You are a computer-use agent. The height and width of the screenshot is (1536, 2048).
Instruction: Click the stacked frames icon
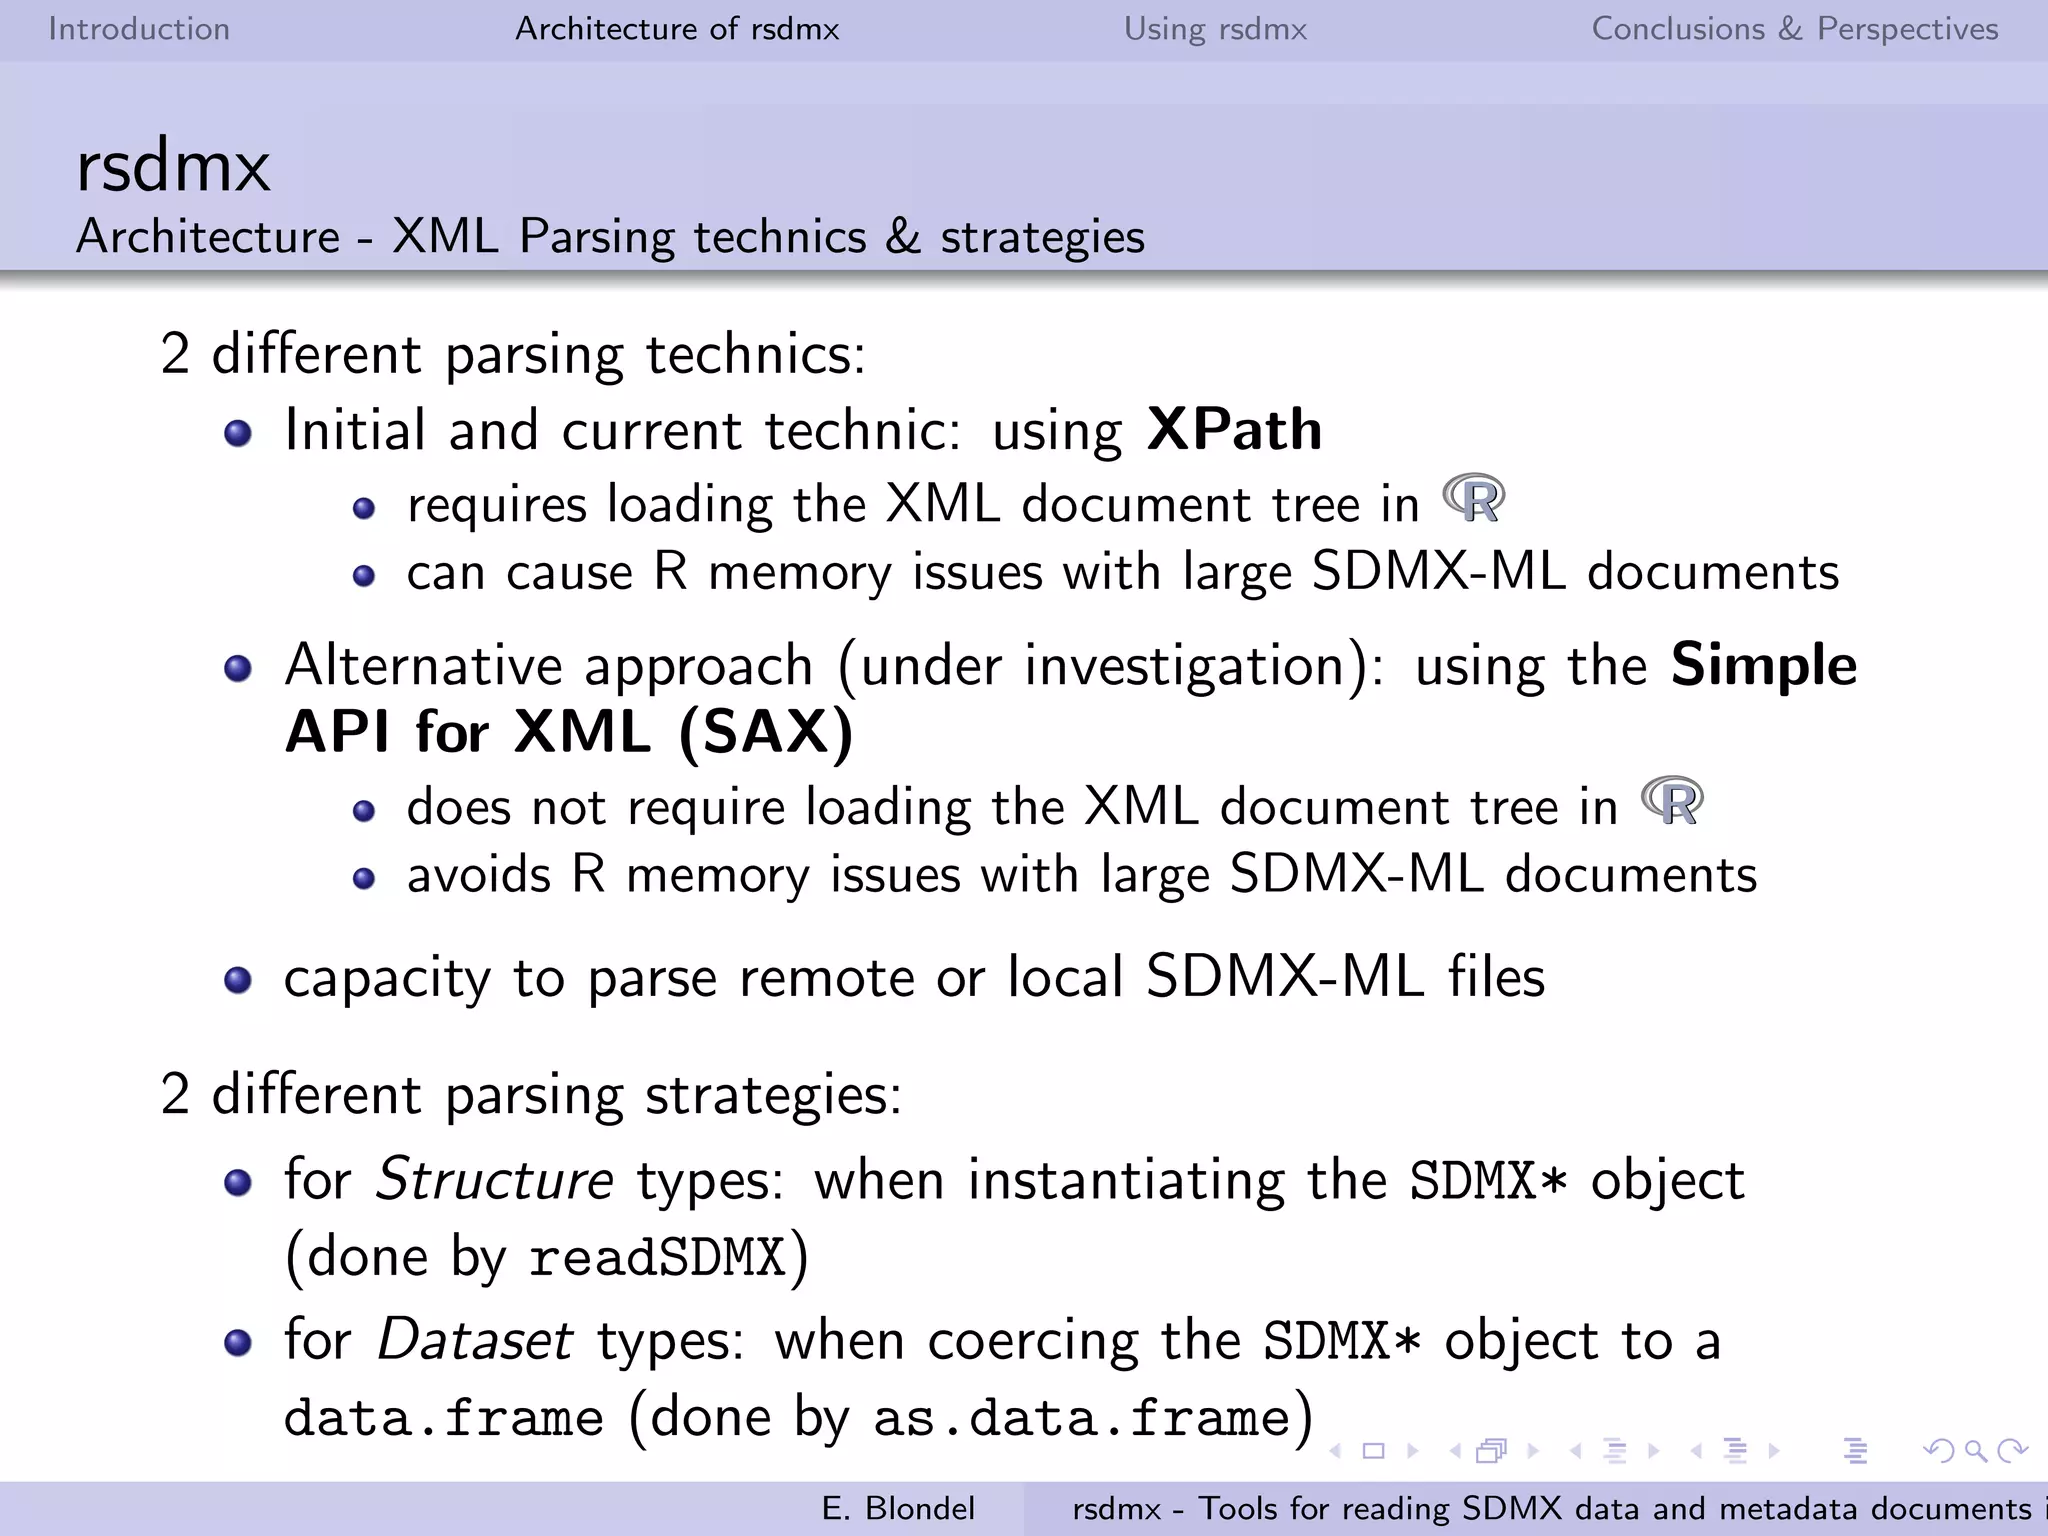[1492, 1451]
